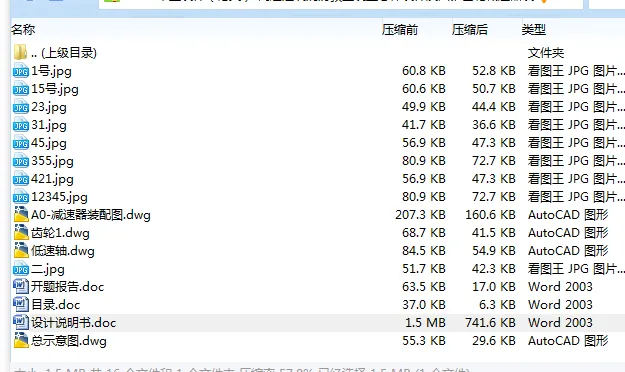The width and height of the screenshot is (625, 372).
Task: Click the 29.6 KB compressed size value
Action: tap(494, 341)
